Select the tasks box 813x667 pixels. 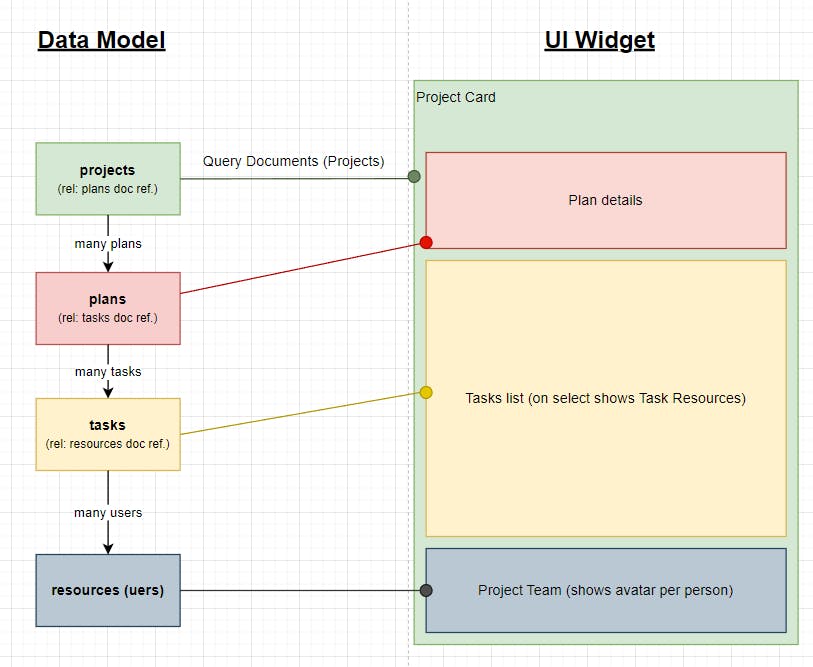point(107,434)
